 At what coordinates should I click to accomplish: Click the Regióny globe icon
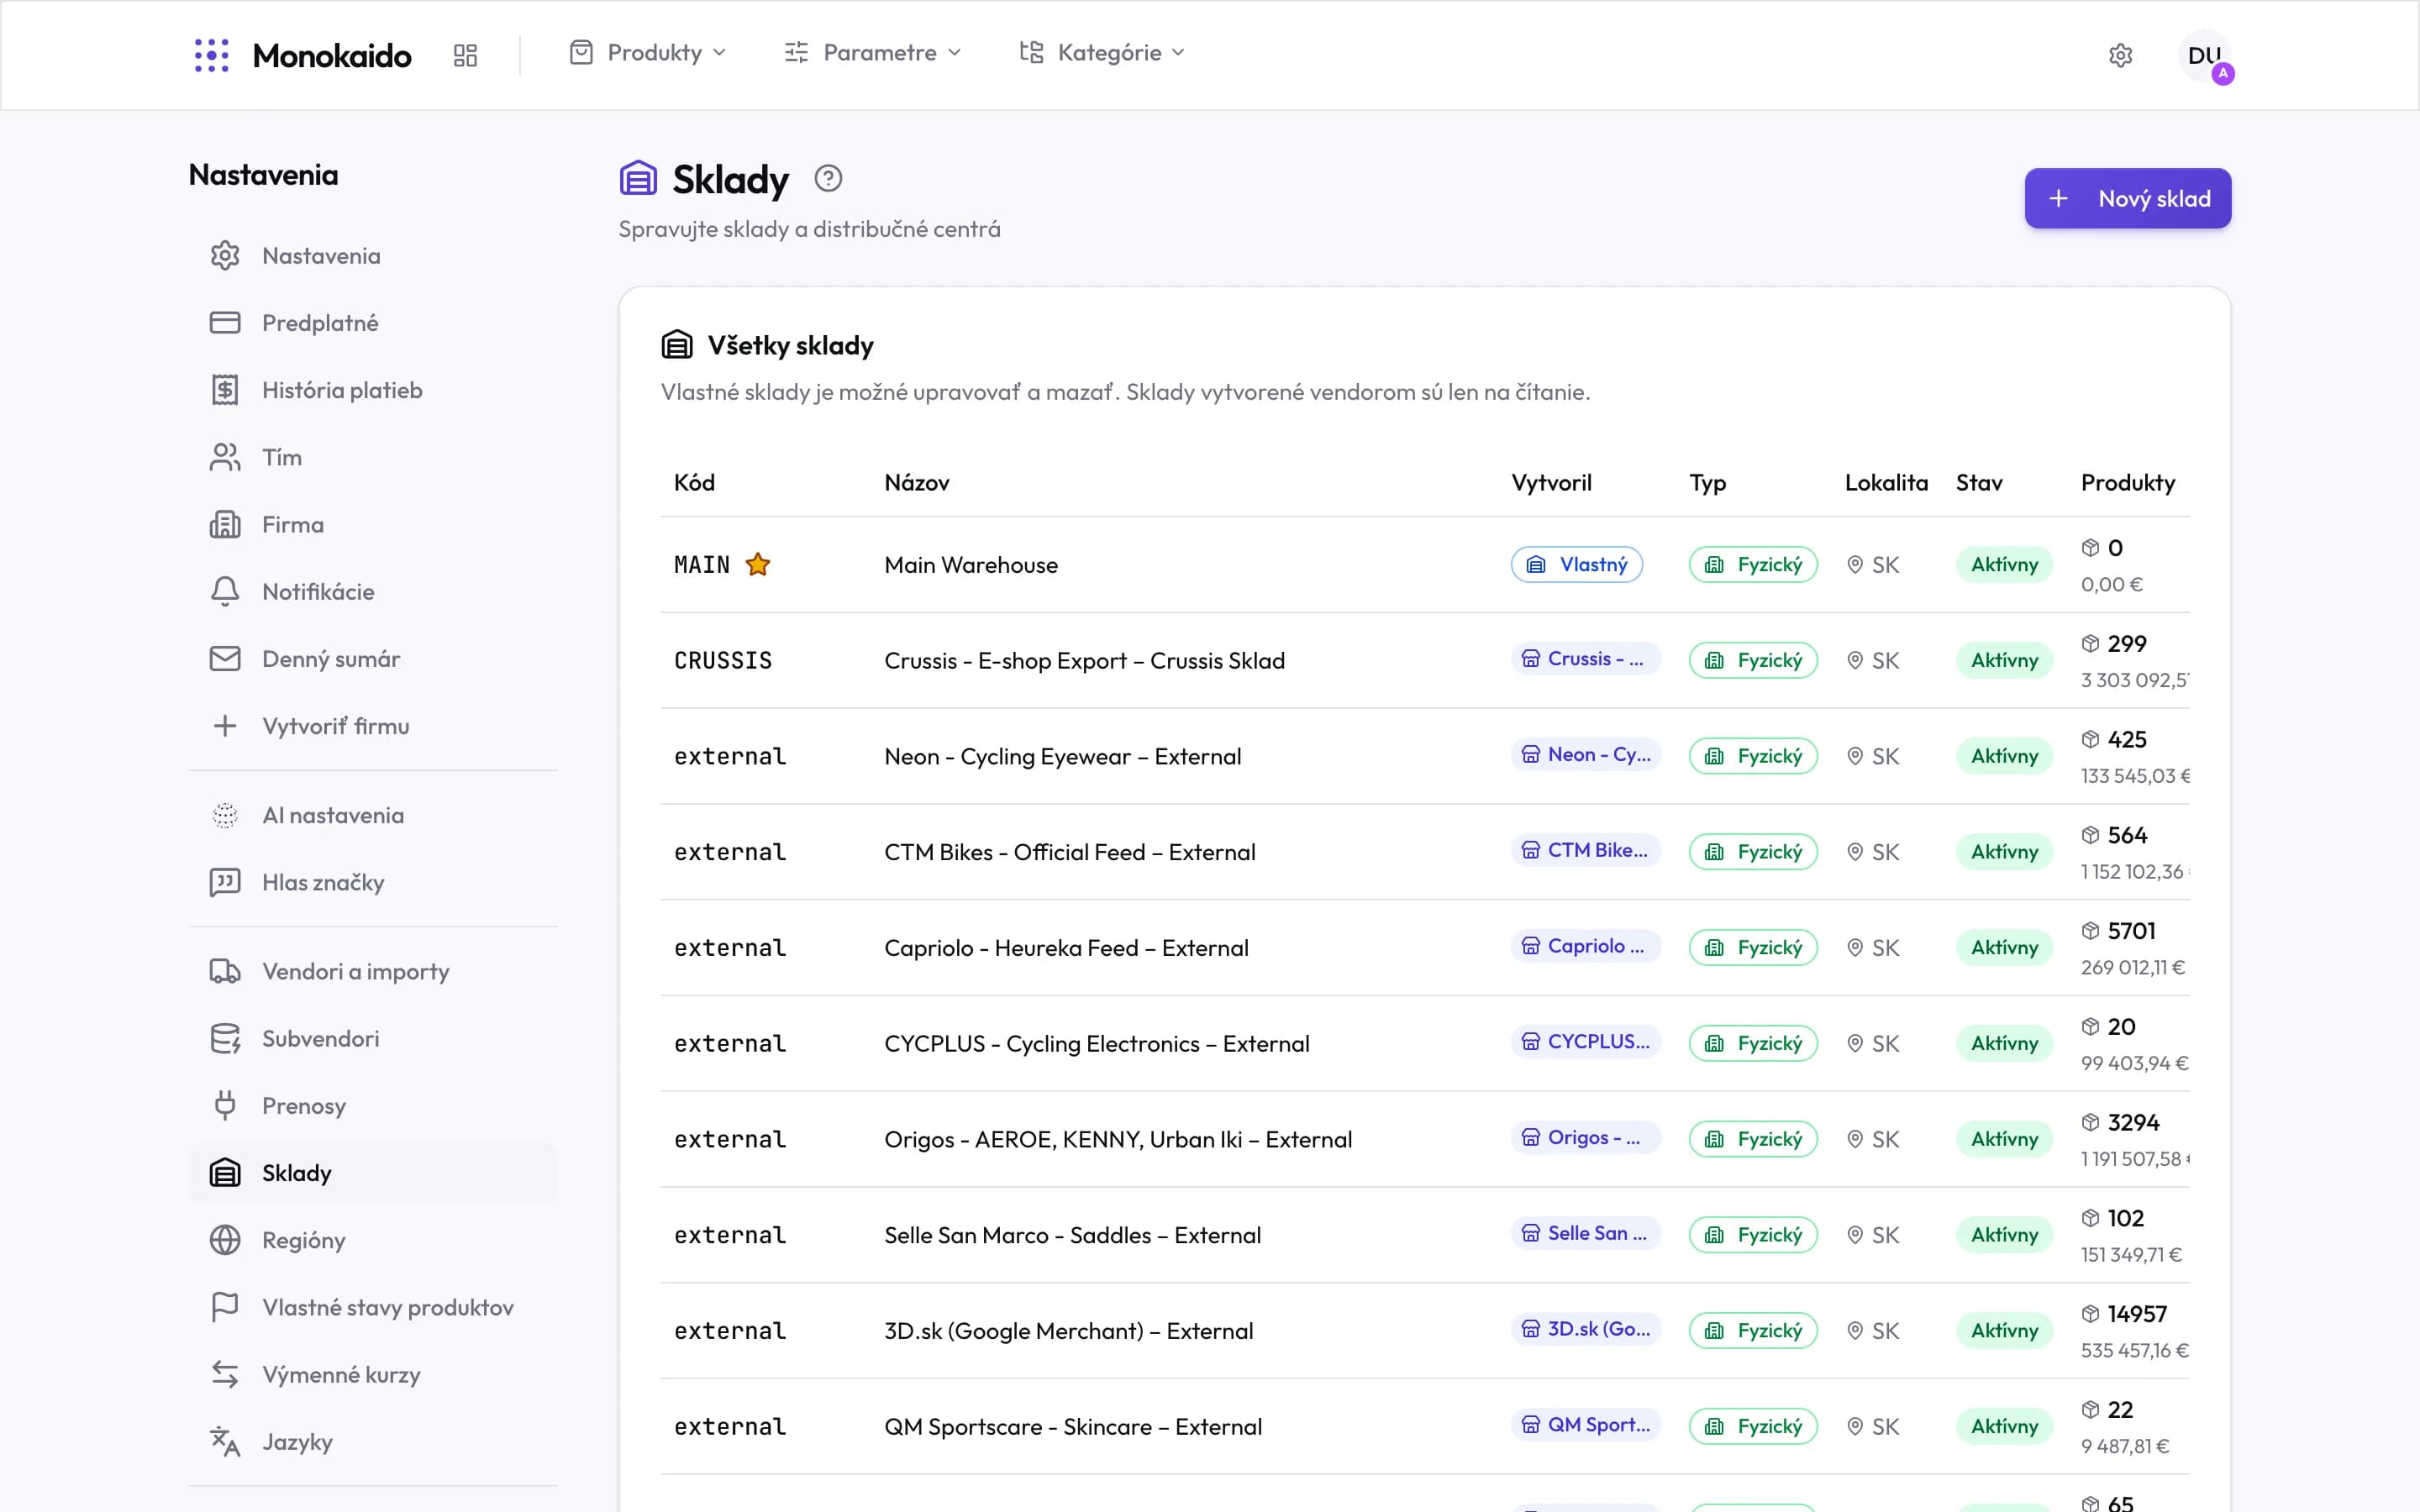[225, 1240]
